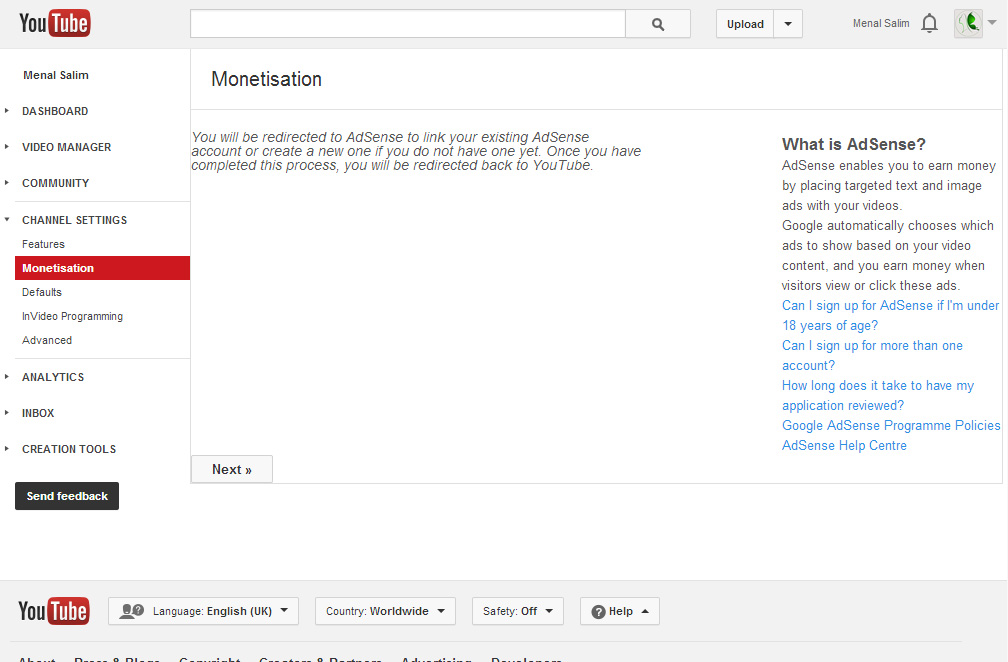Click the YouTube logo in the header
The image size is (1008, 662).
tap(55, 24)
